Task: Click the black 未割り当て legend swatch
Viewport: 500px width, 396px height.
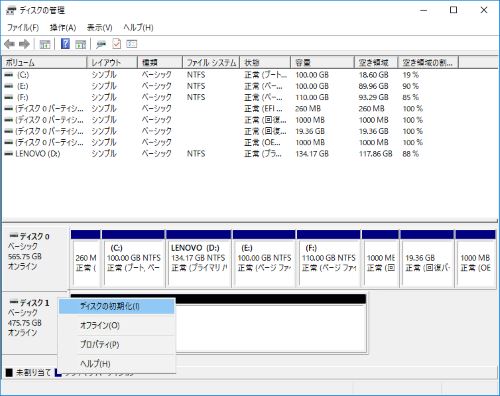Action: point(9,372)
